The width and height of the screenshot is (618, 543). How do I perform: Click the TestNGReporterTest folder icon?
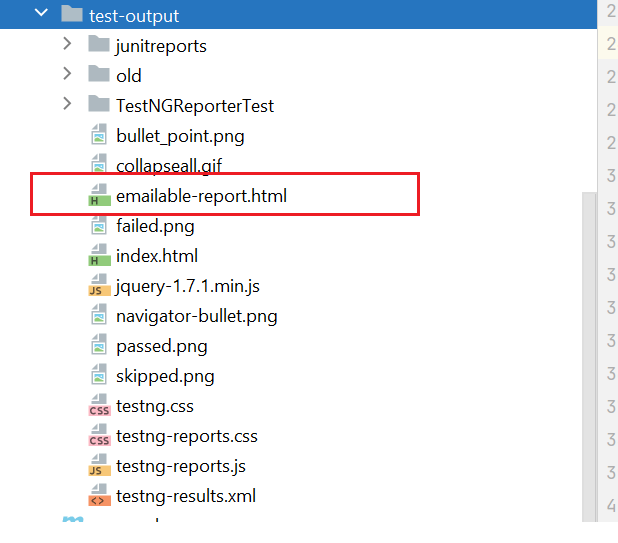click(x=99, y=104)
